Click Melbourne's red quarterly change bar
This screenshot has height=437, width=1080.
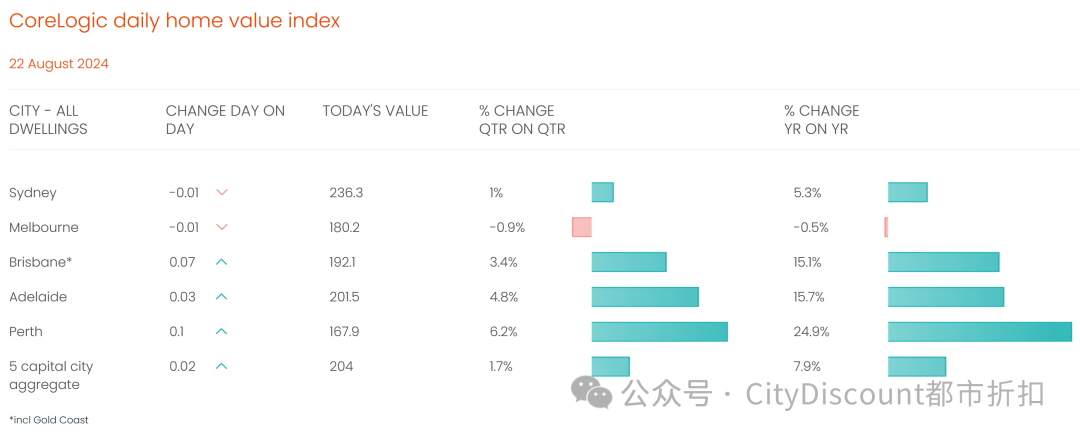[x=581, y=227]
